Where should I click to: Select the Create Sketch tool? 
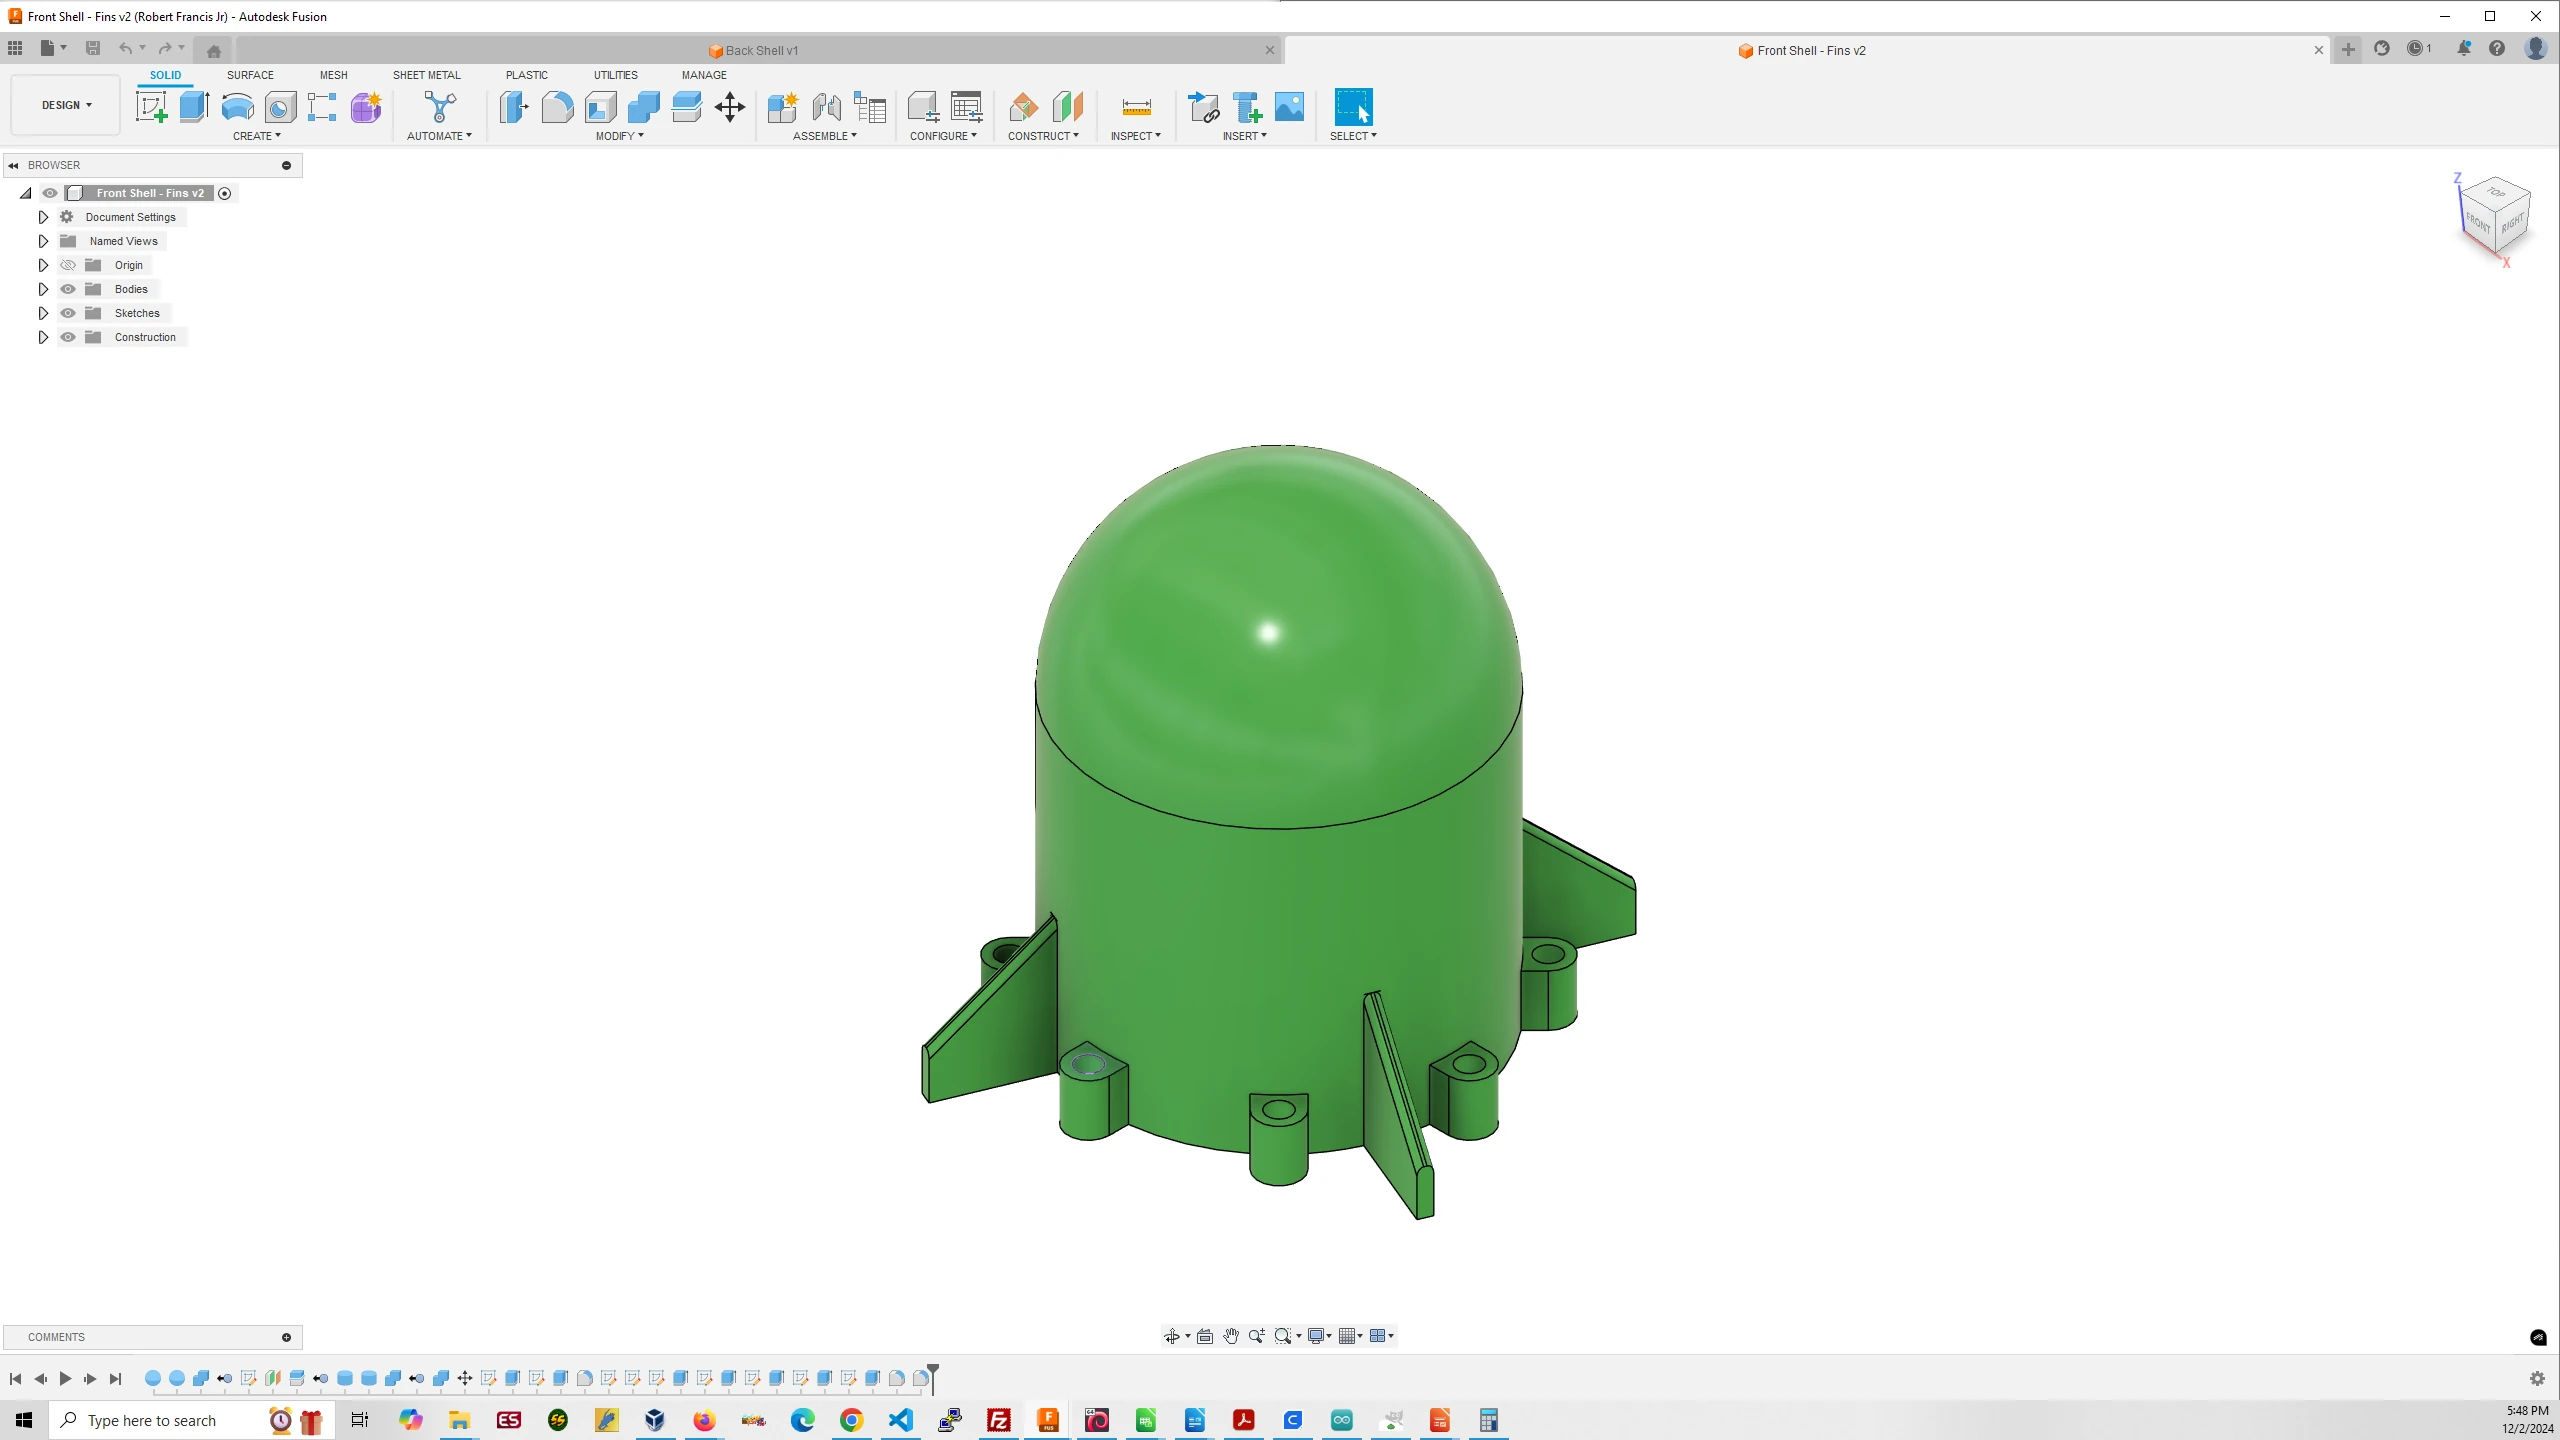(x=152, y=107)
